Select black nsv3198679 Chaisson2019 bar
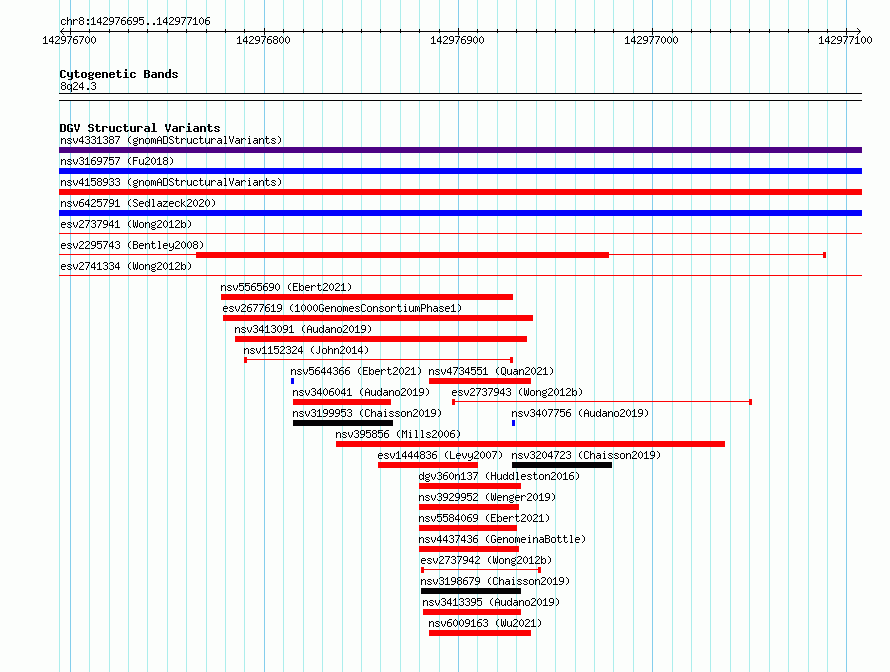The width and height of the screenshot is (890, 672). coord(471,591)
